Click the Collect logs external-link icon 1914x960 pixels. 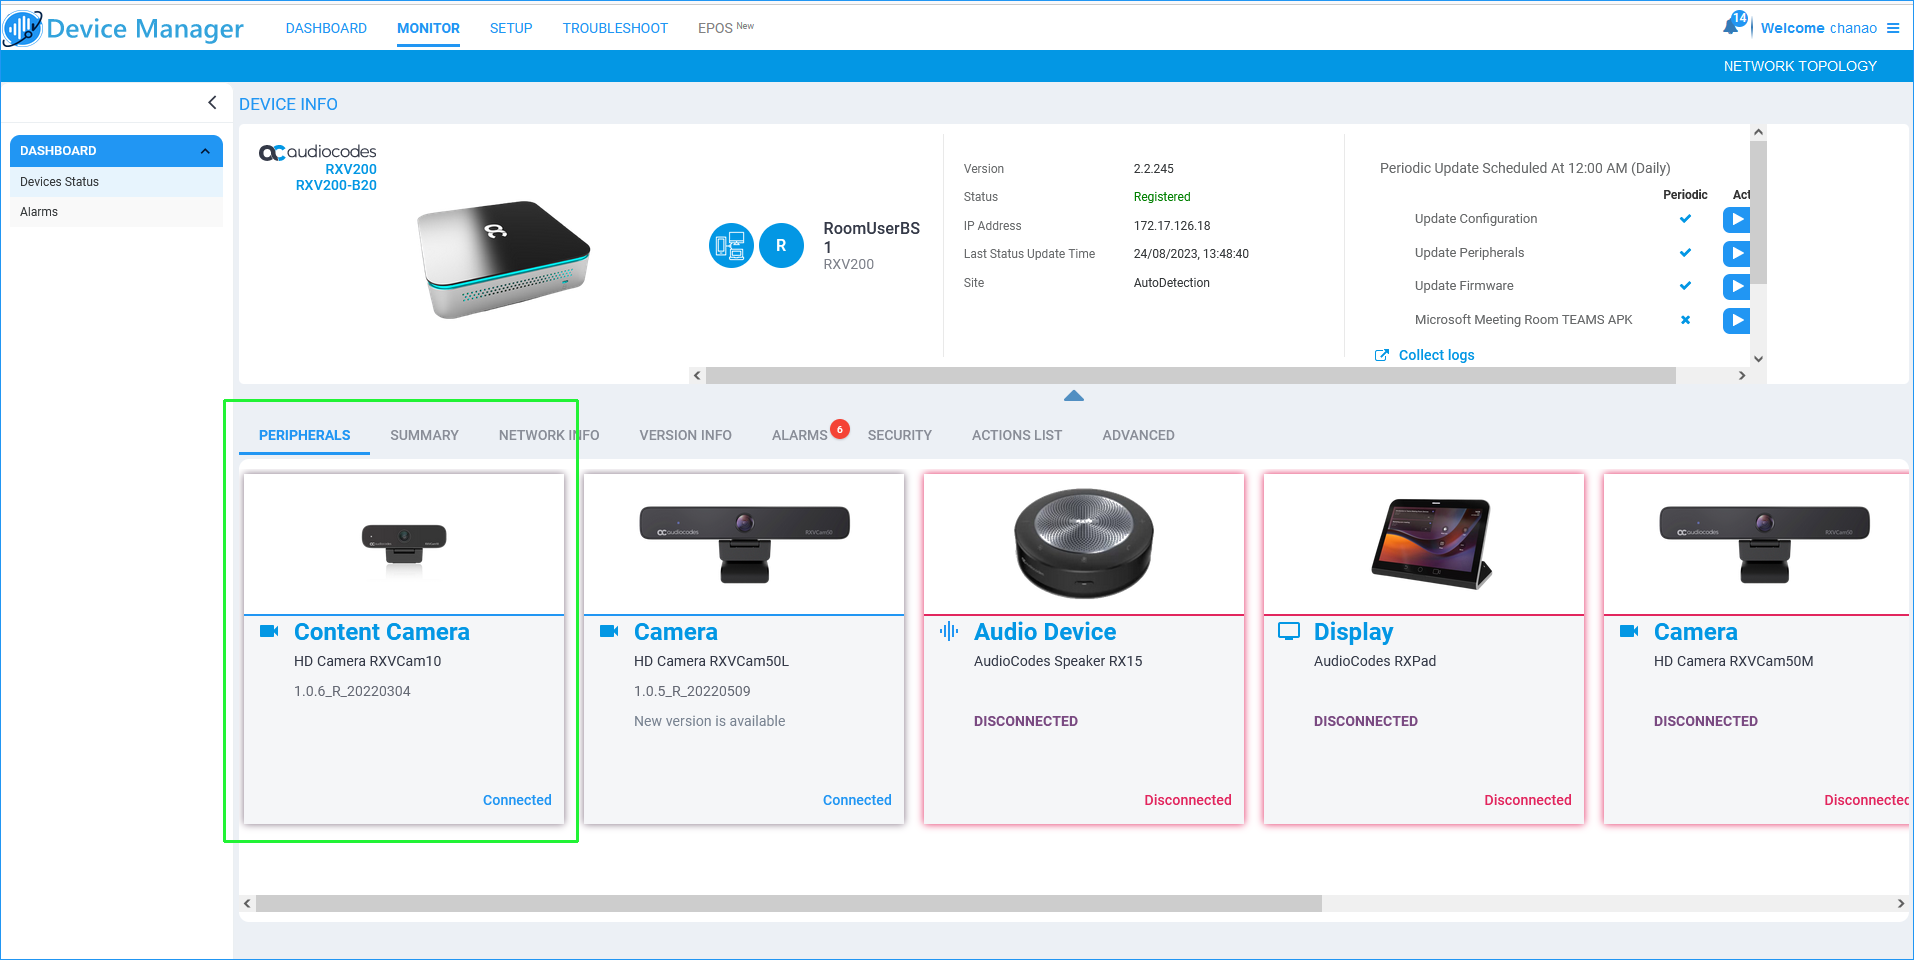pos(1382,355)
